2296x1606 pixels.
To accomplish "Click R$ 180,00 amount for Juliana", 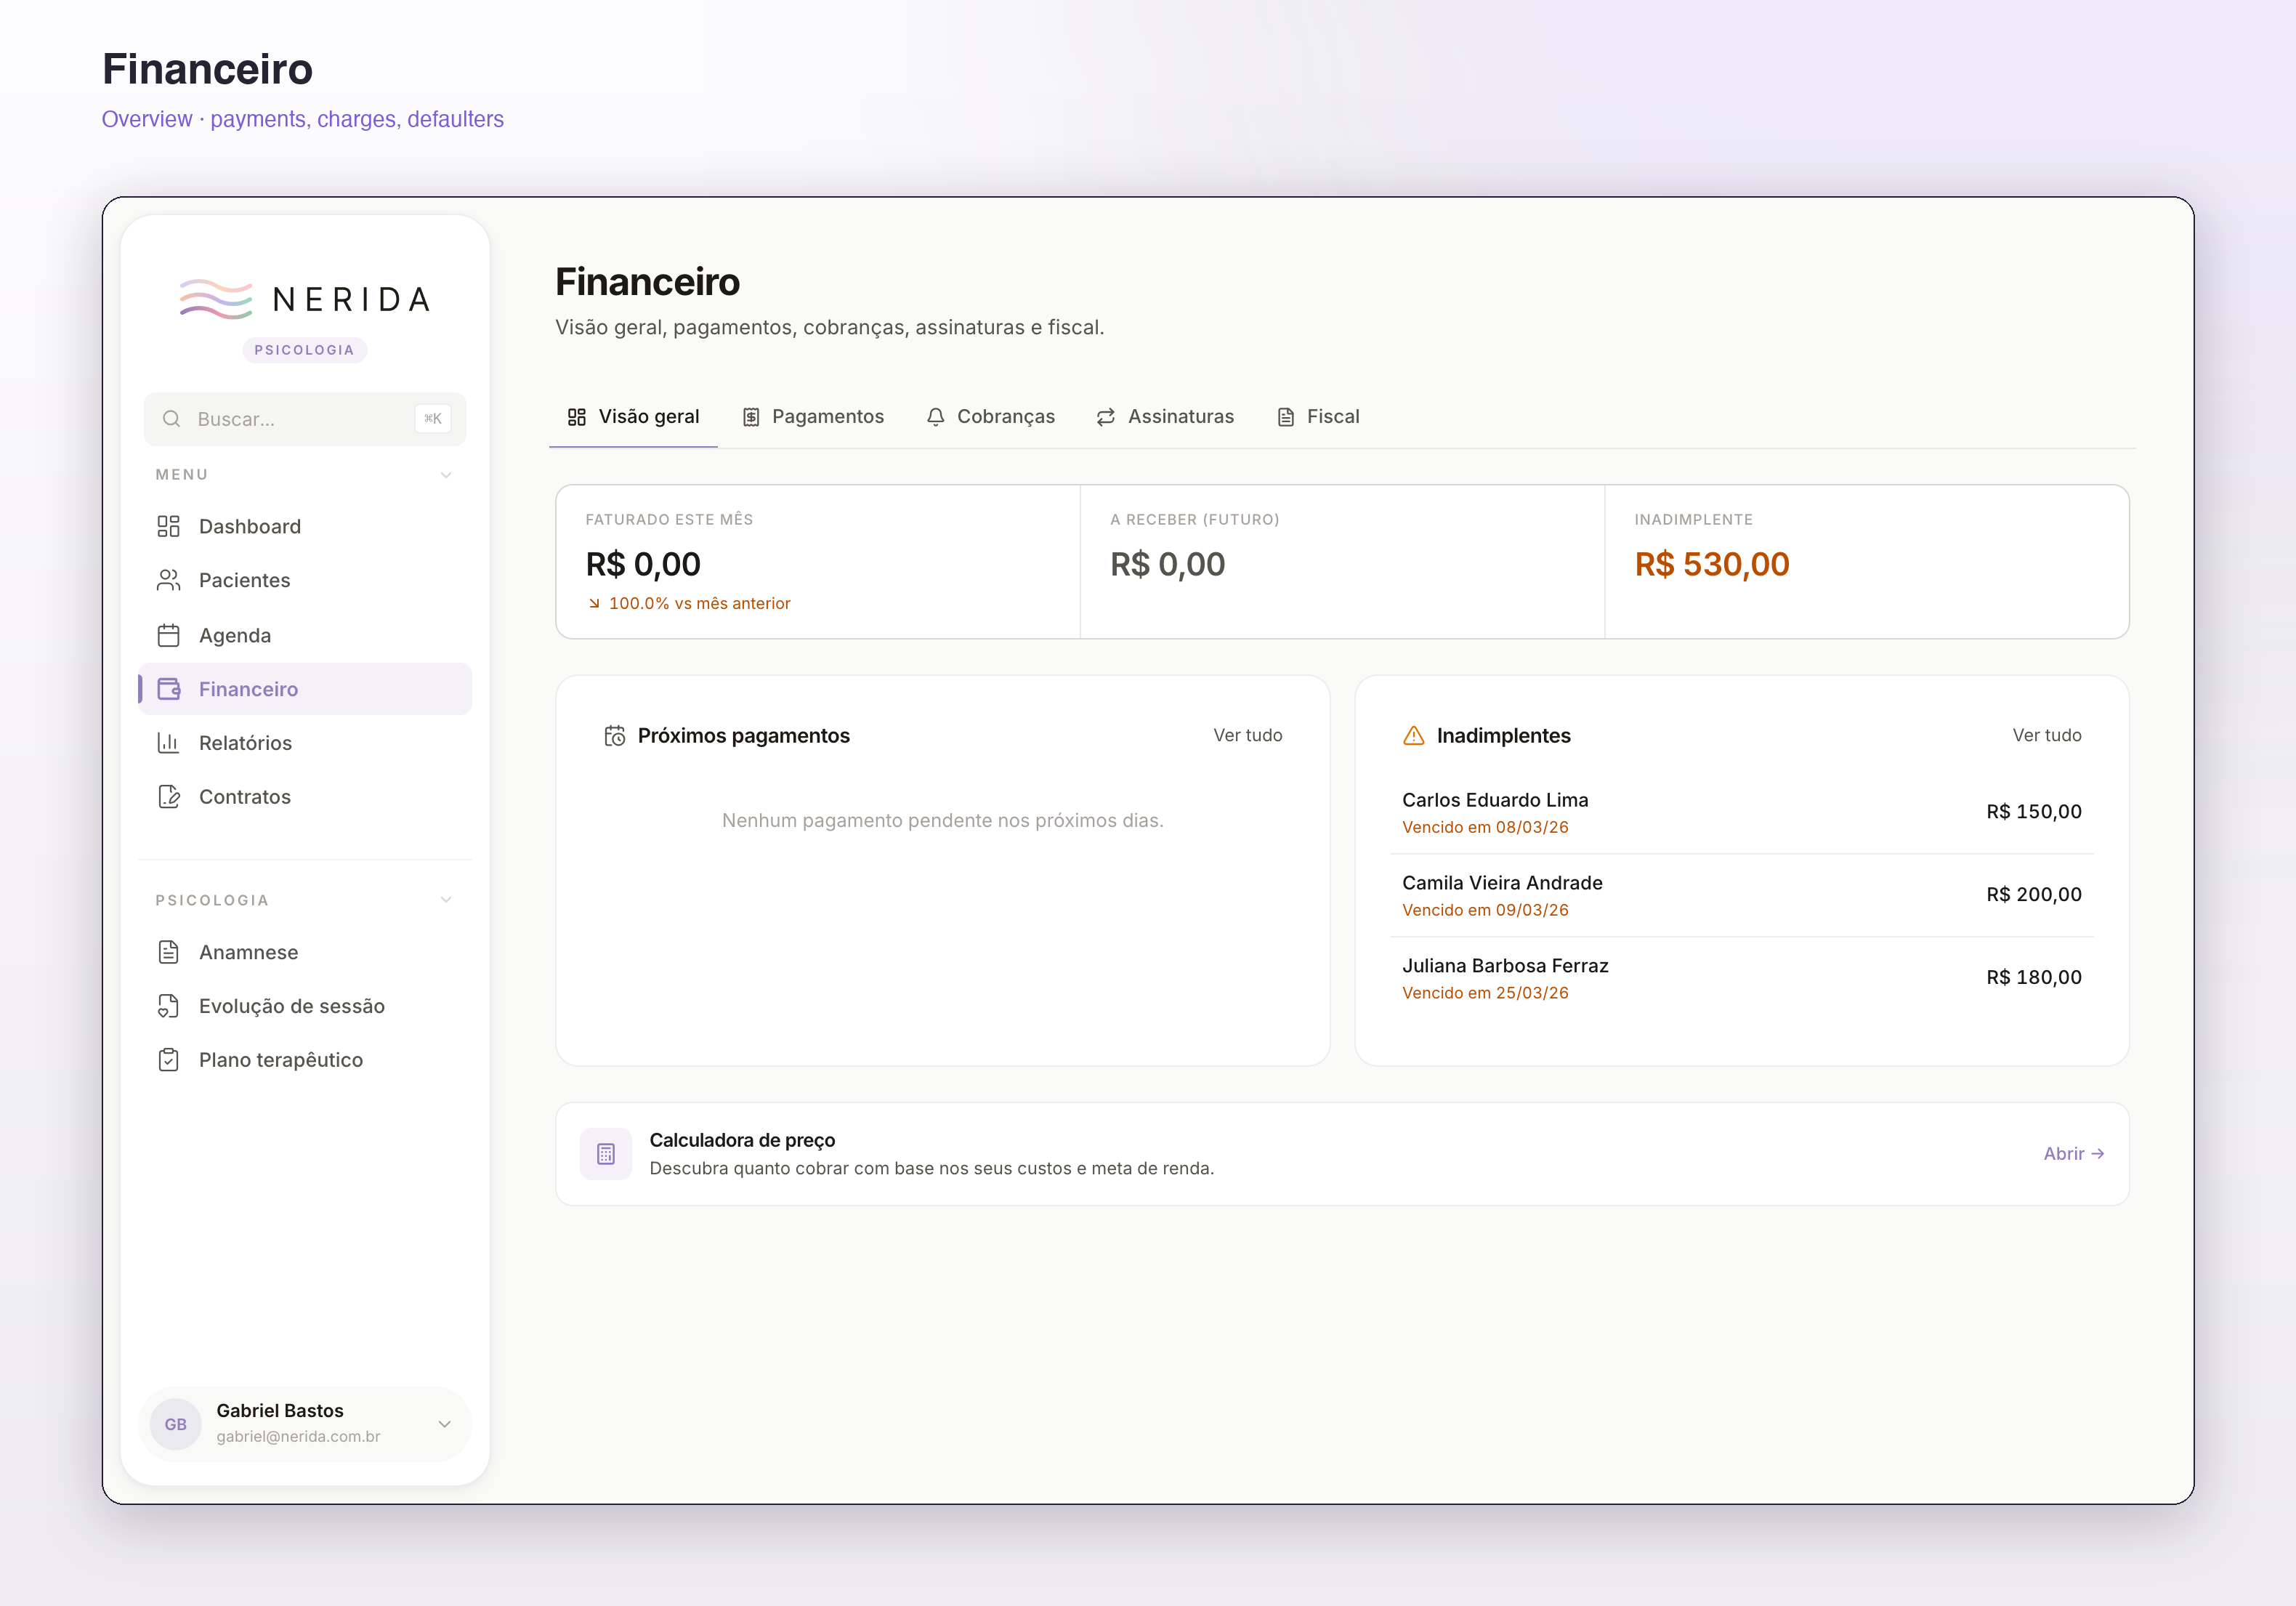I will [x=2034, y=978].
